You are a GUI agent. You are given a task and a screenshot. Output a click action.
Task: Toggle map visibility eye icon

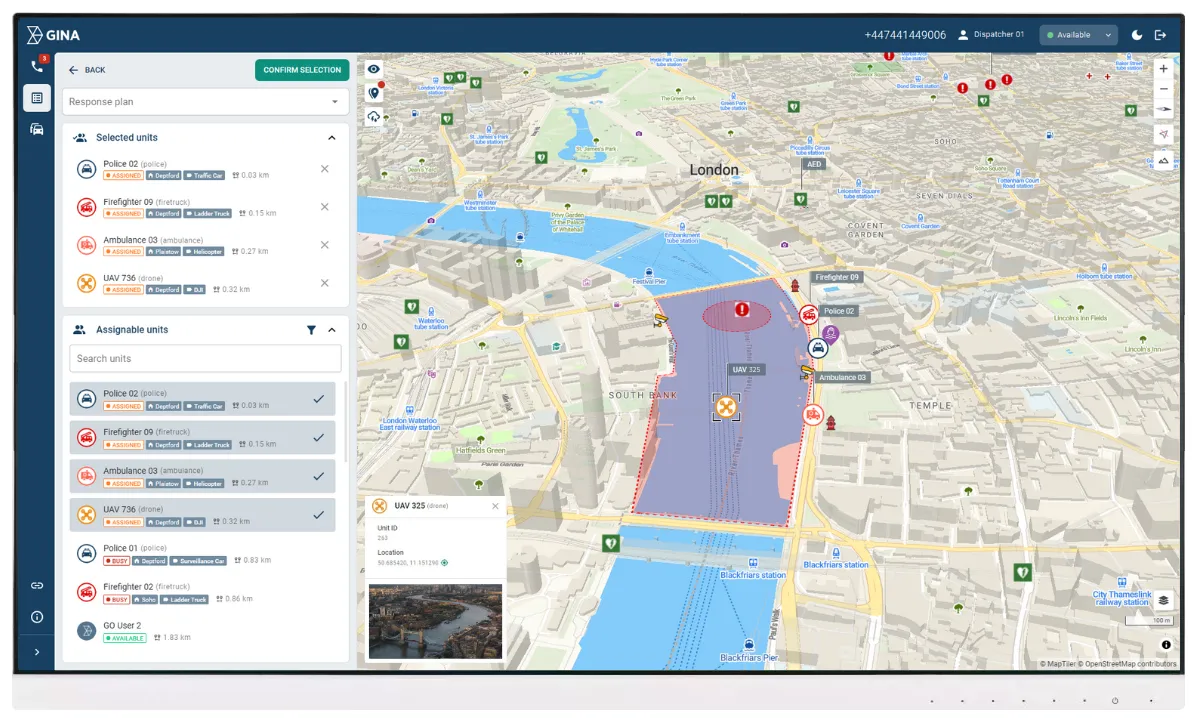[374, 69]
